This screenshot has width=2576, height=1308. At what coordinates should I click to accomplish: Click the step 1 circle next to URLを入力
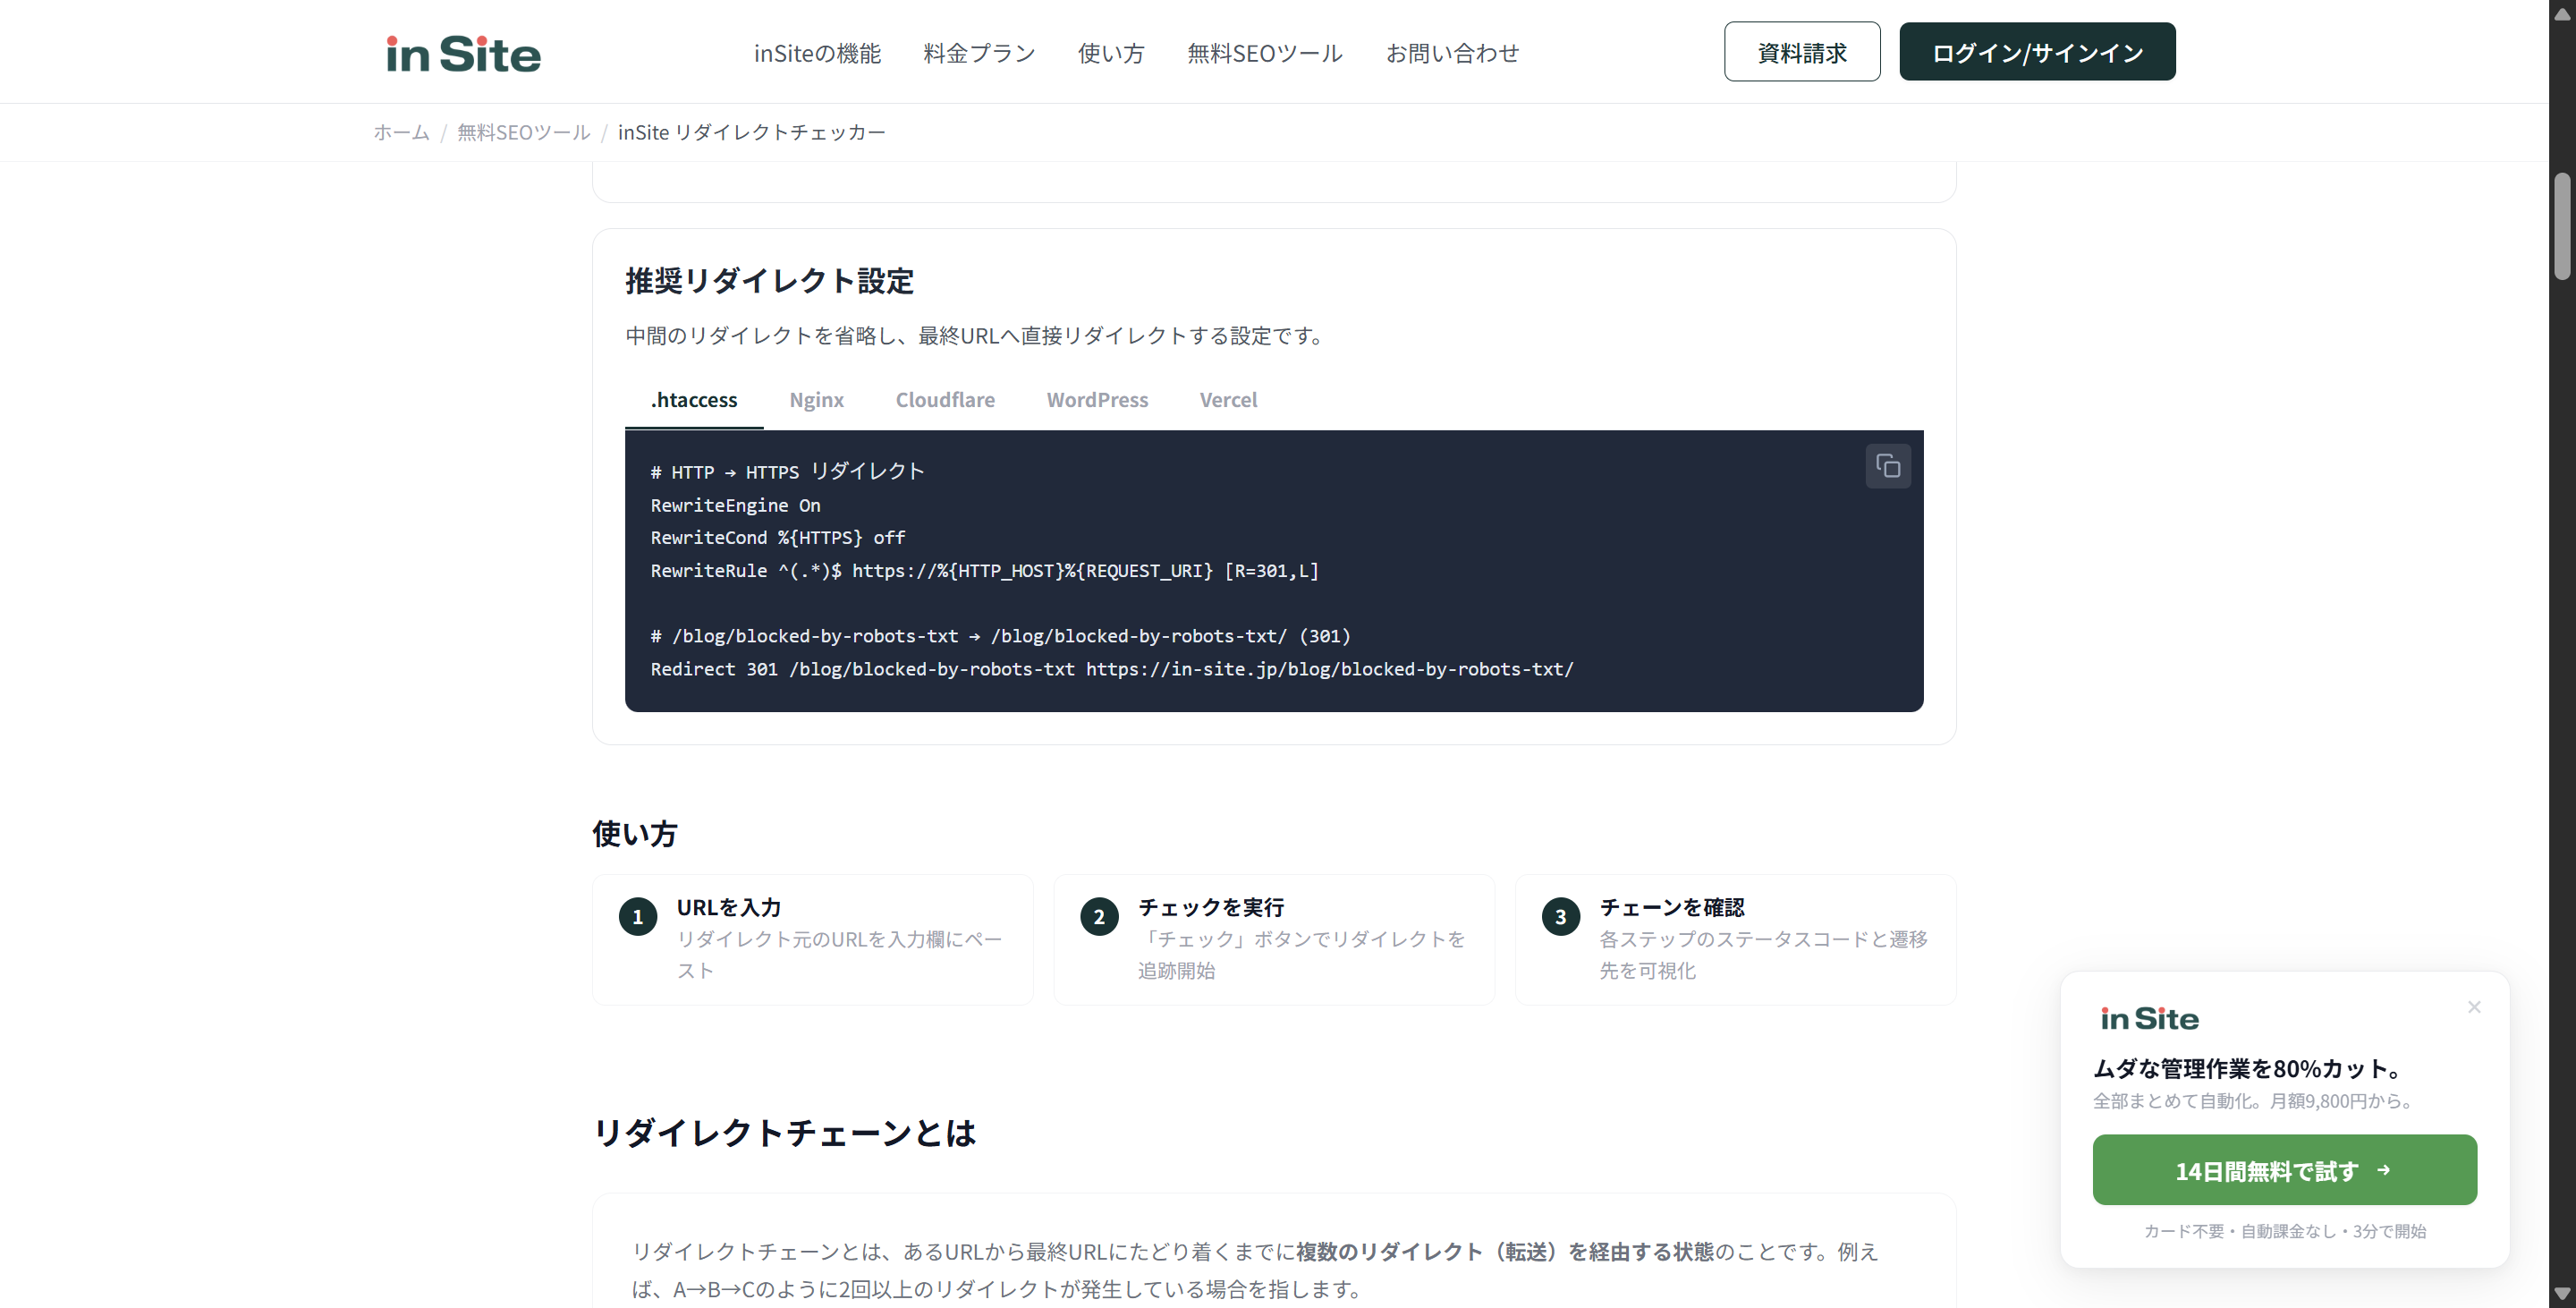tap(637, 916)
